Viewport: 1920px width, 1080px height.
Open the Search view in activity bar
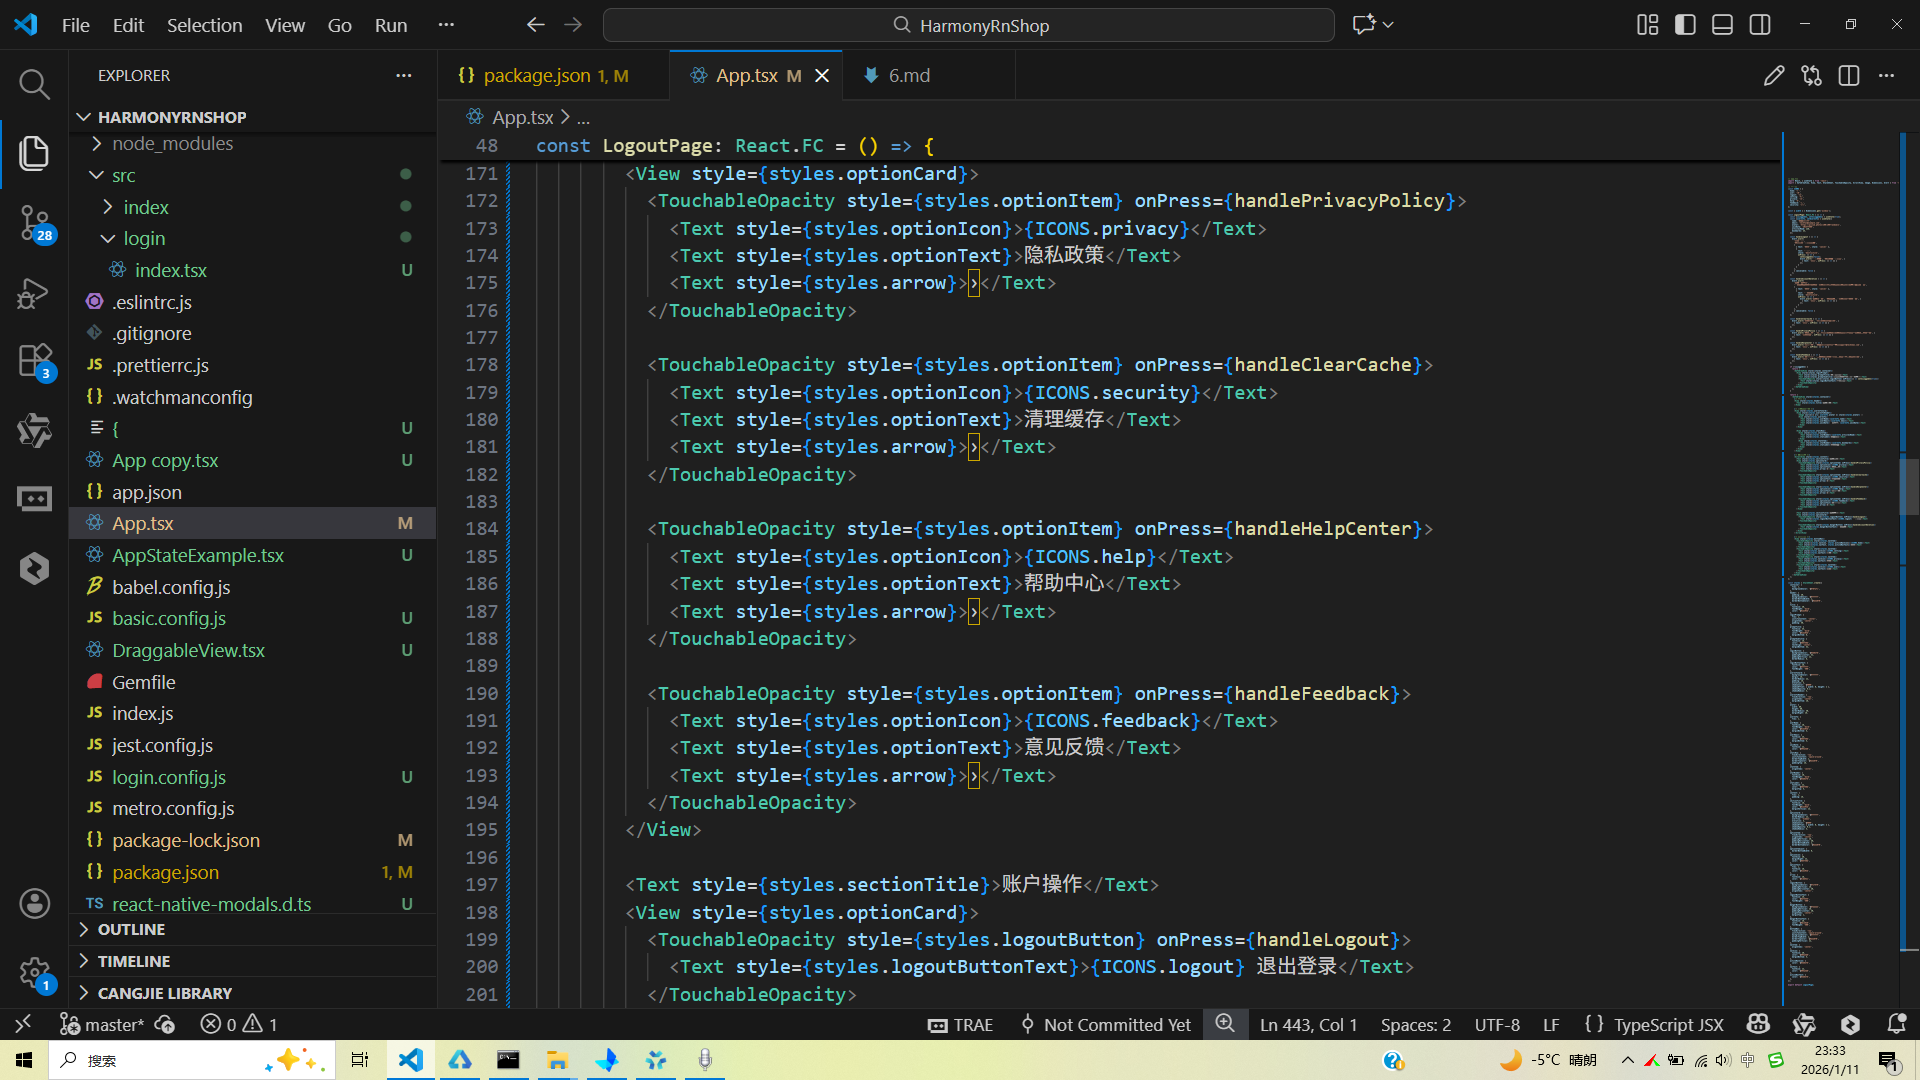[34, 84]
